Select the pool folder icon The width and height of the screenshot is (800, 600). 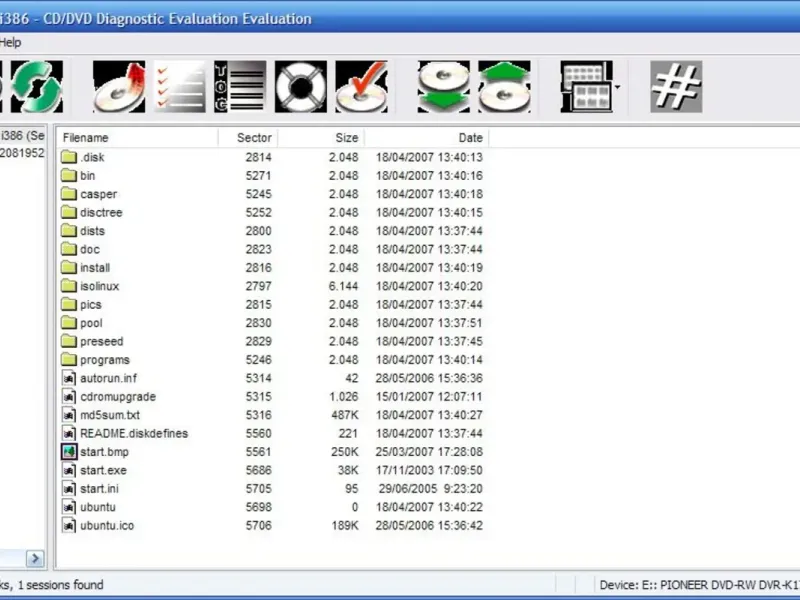click(69, 322)
